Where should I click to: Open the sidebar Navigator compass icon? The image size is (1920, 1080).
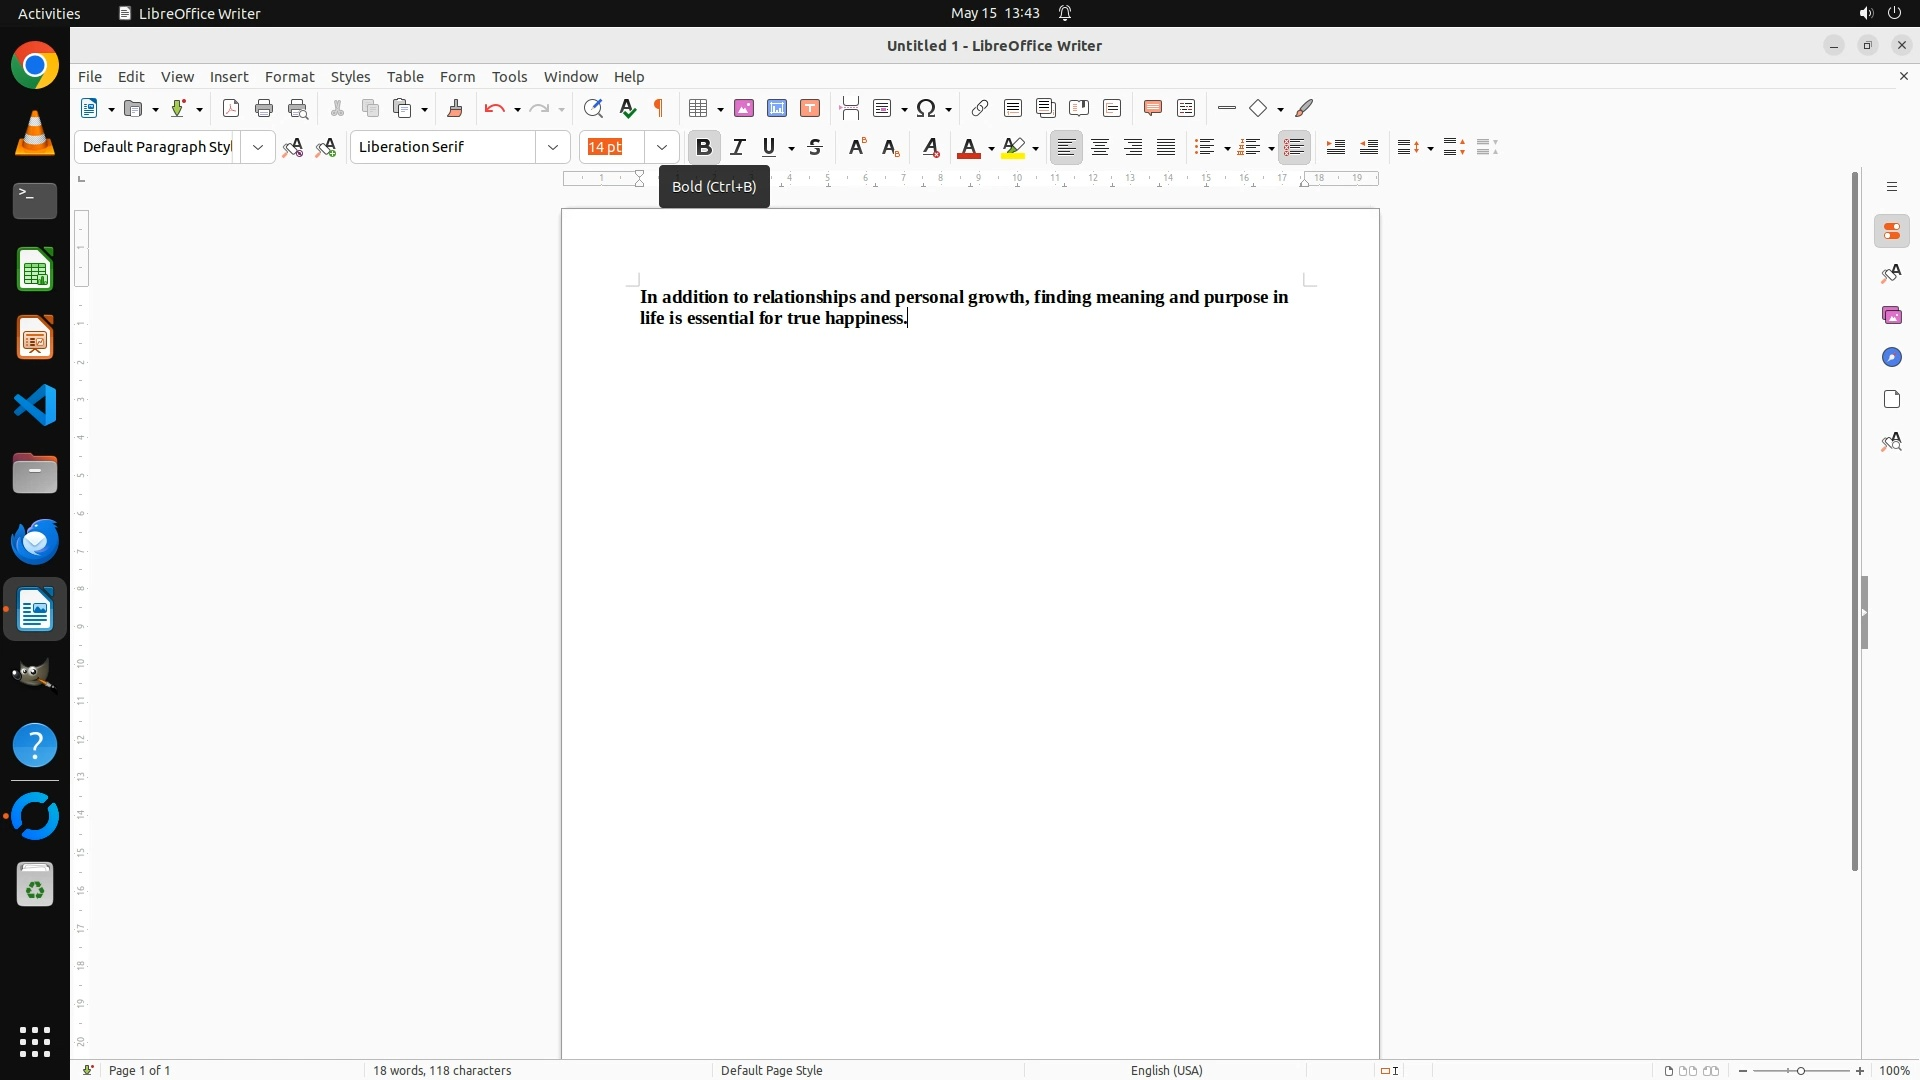pos(1891,358)
